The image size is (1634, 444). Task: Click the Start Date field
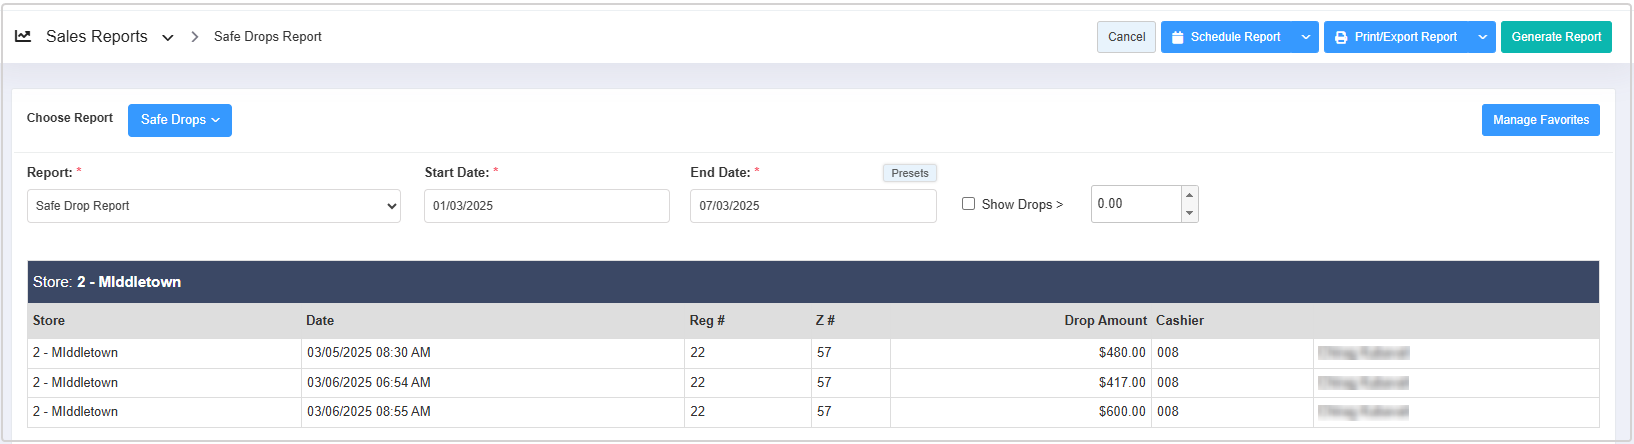pyautogui.click(x=546, y=206)
